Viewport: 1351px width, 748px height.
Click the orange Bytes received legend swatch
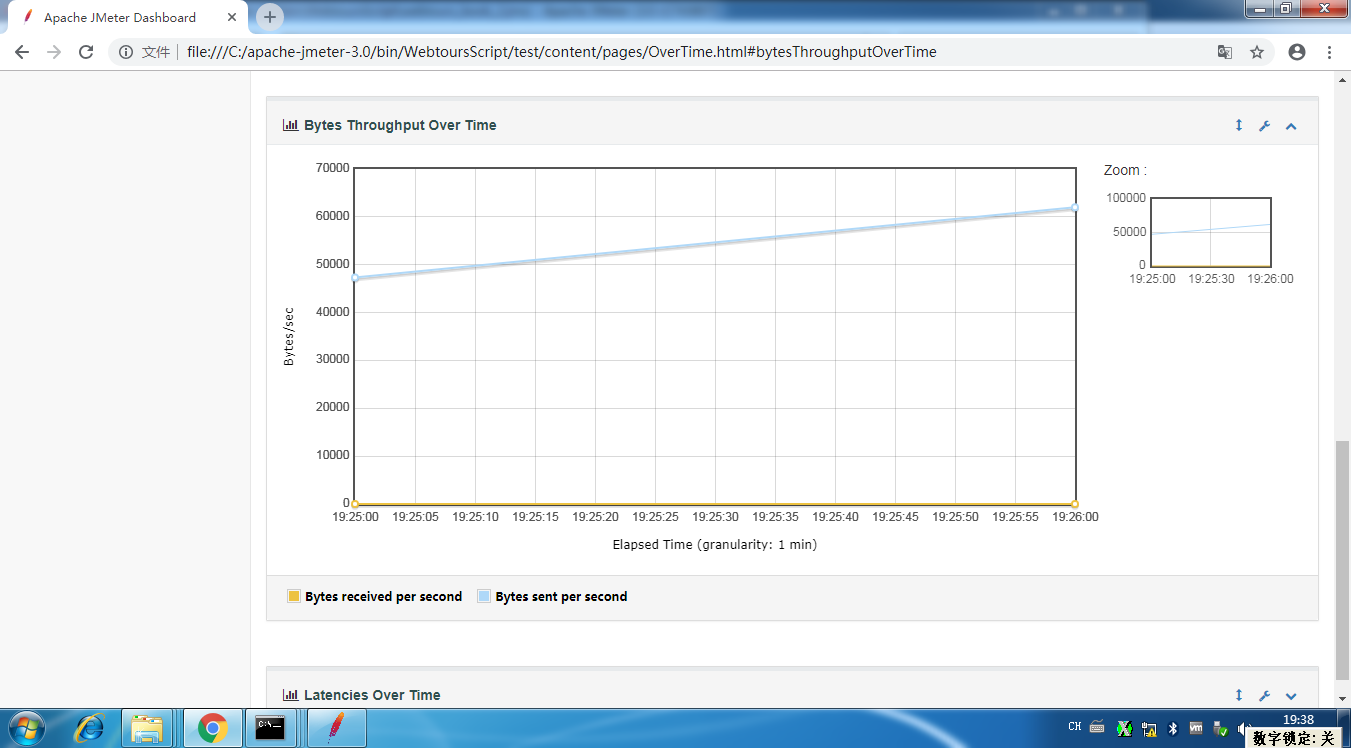click(x=294, y=596)
